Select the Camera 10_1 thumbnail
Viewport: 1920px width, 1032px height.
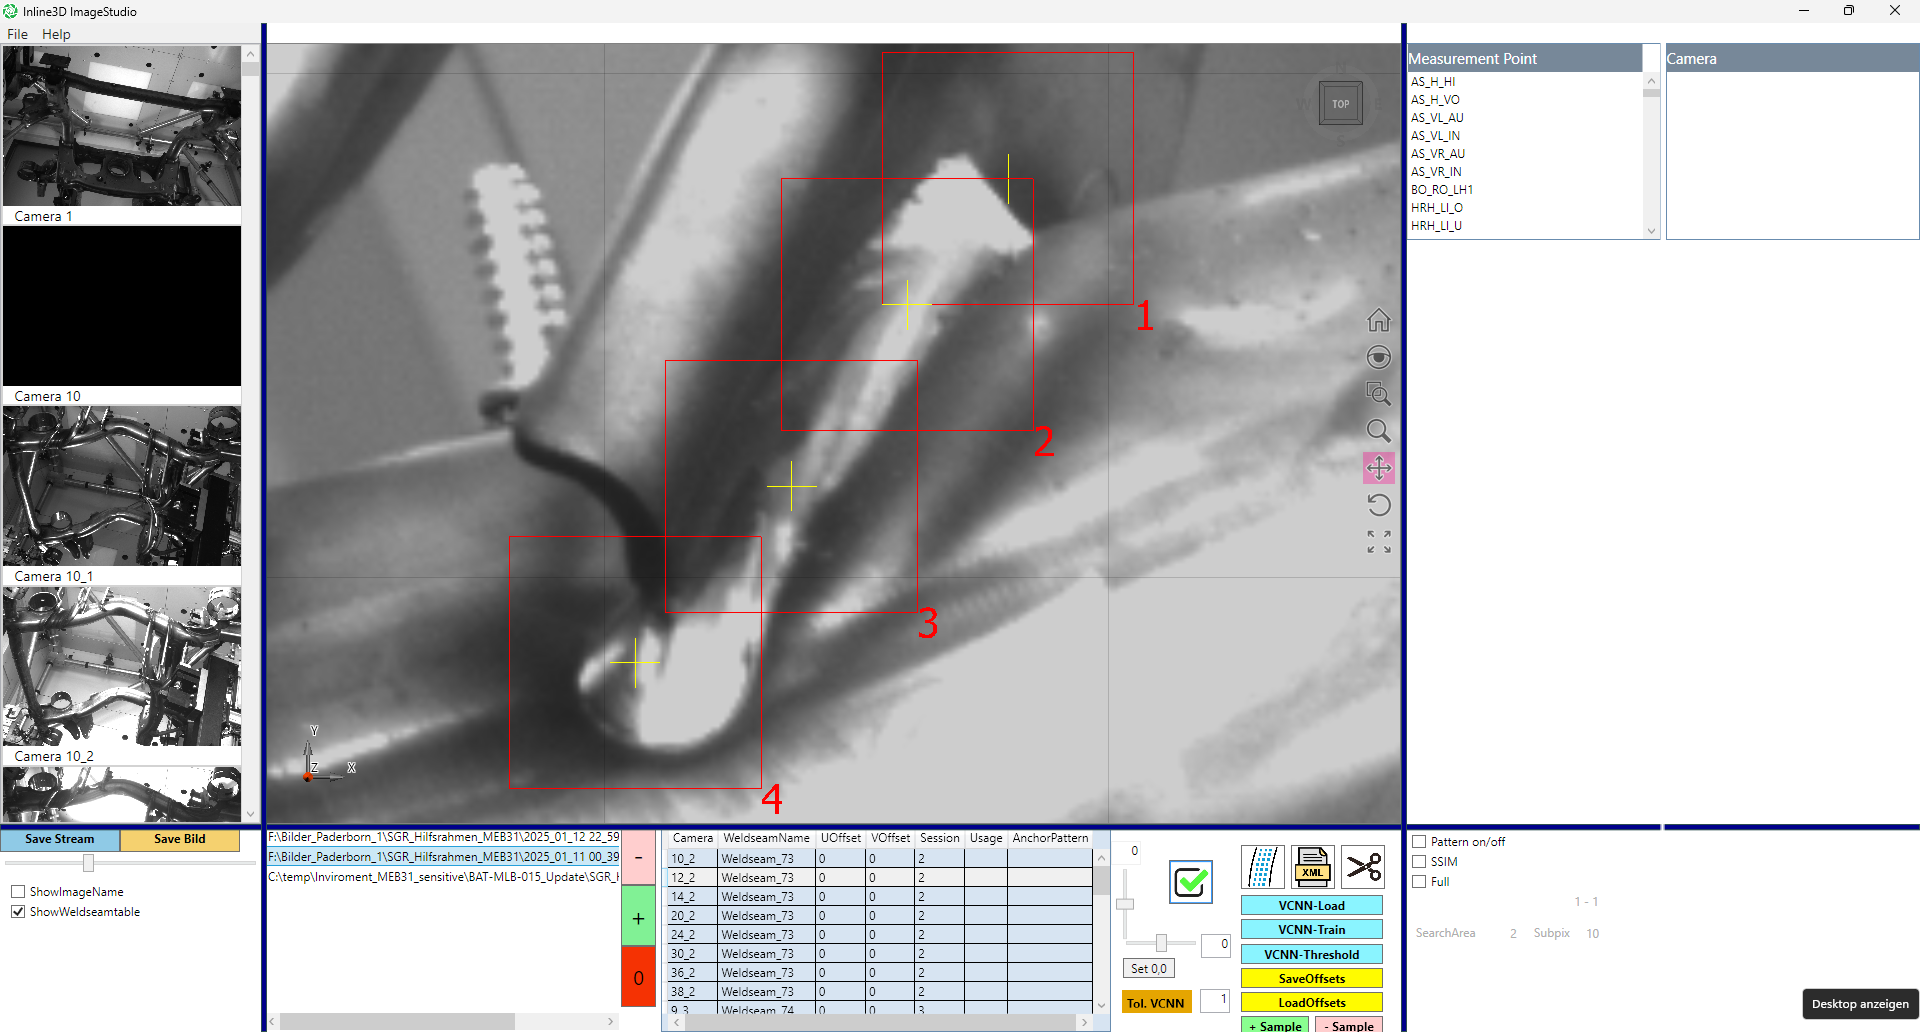[x=122, y=486]
